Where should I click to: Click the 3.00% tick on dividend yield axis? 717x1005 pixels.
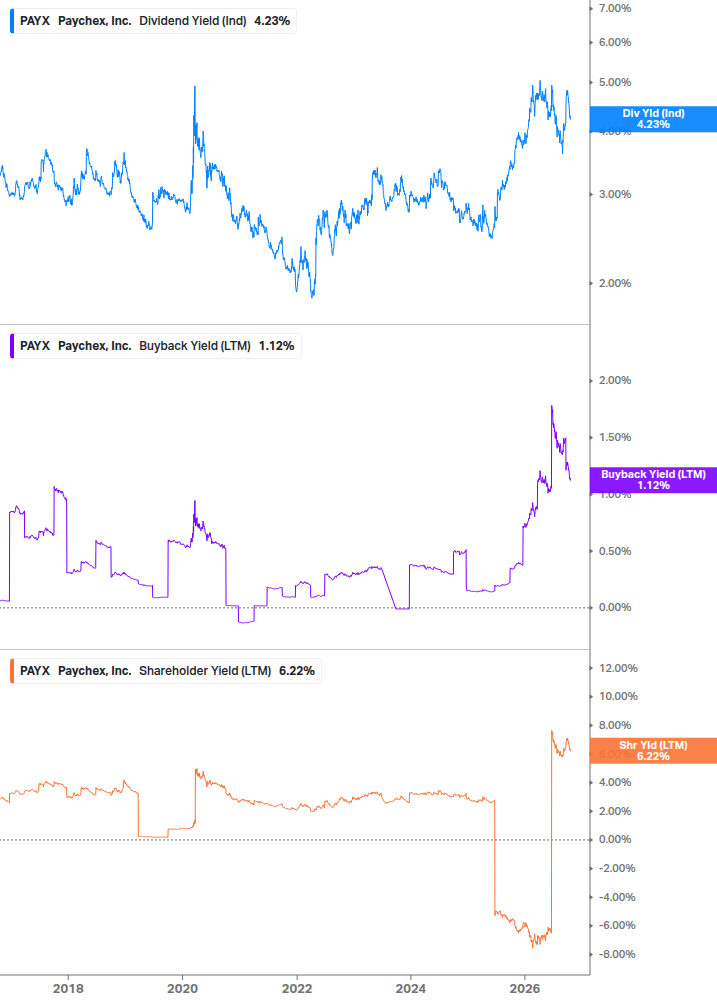pos(614,194)
